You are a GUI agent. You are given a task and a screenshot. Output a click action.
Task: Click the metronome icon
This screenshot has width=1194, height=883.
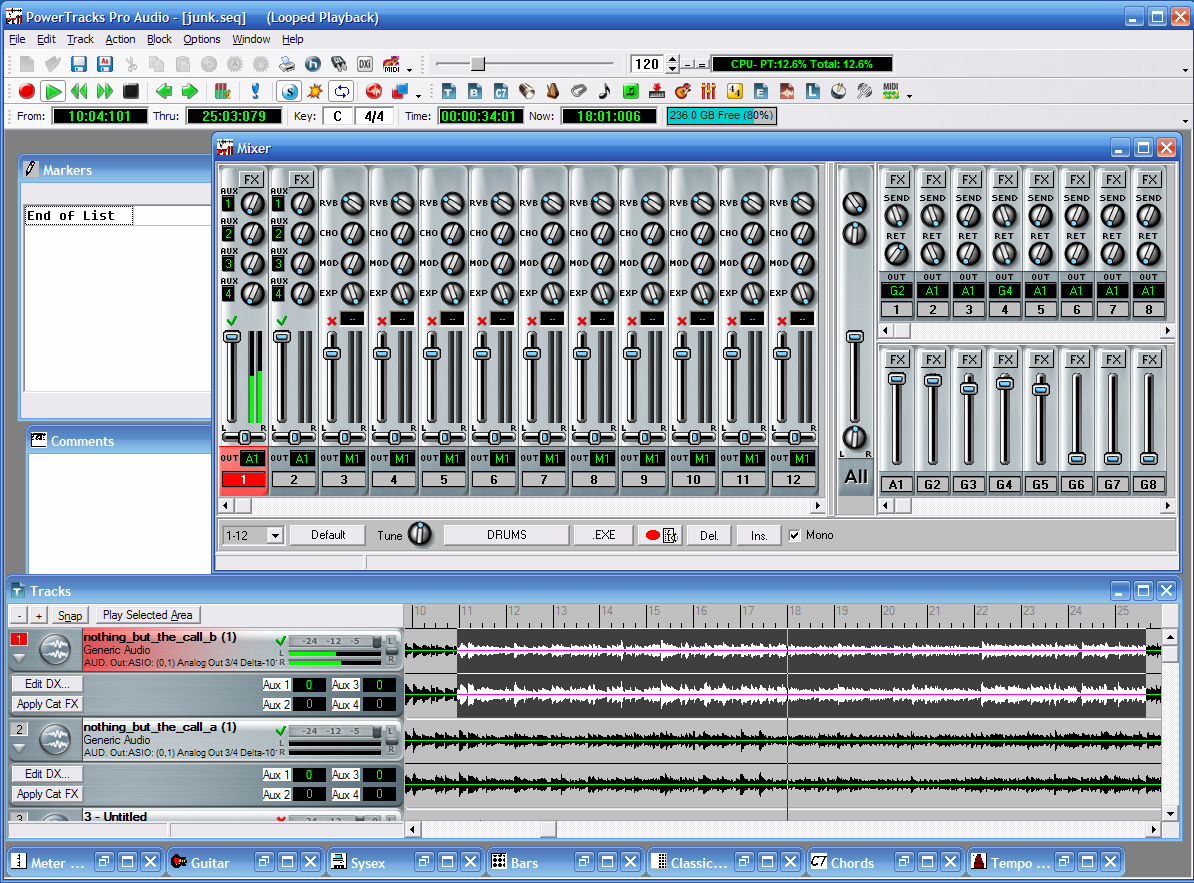pyautogui.click(x=553, y=91)
